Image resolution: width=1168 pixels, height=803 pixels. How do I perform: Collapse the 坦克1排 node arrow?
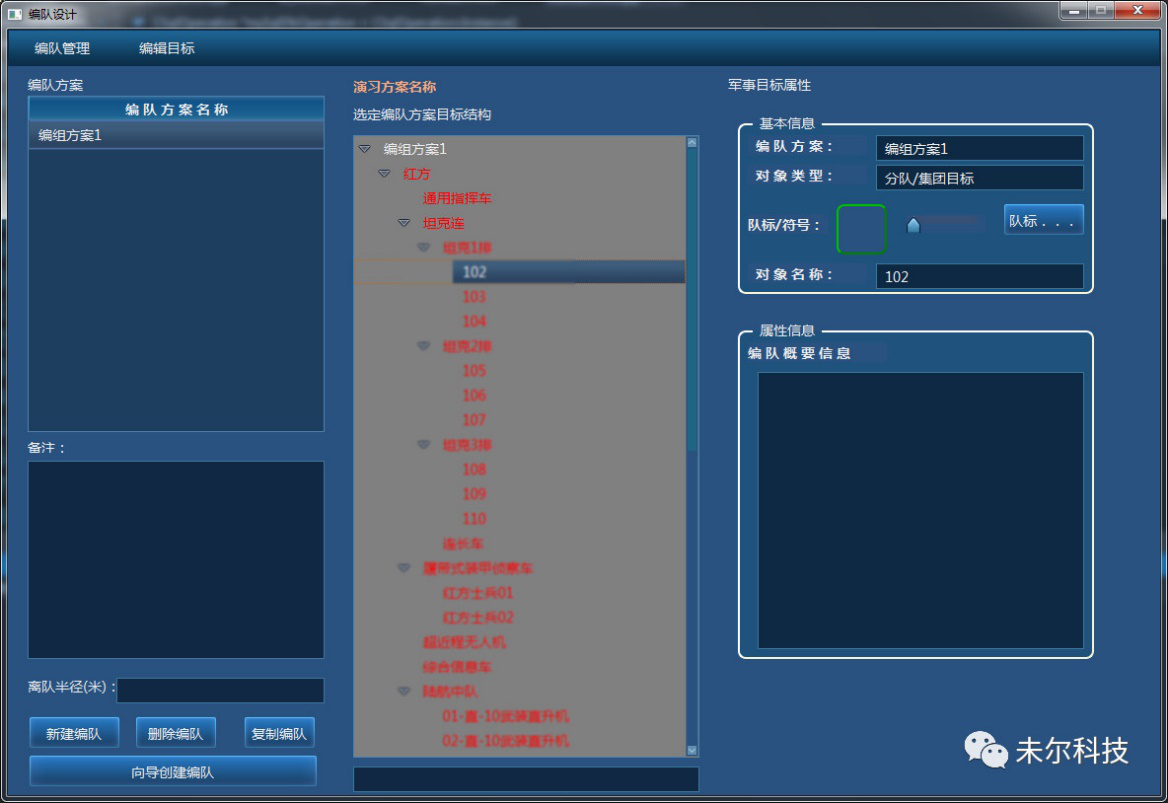[424, 247]
